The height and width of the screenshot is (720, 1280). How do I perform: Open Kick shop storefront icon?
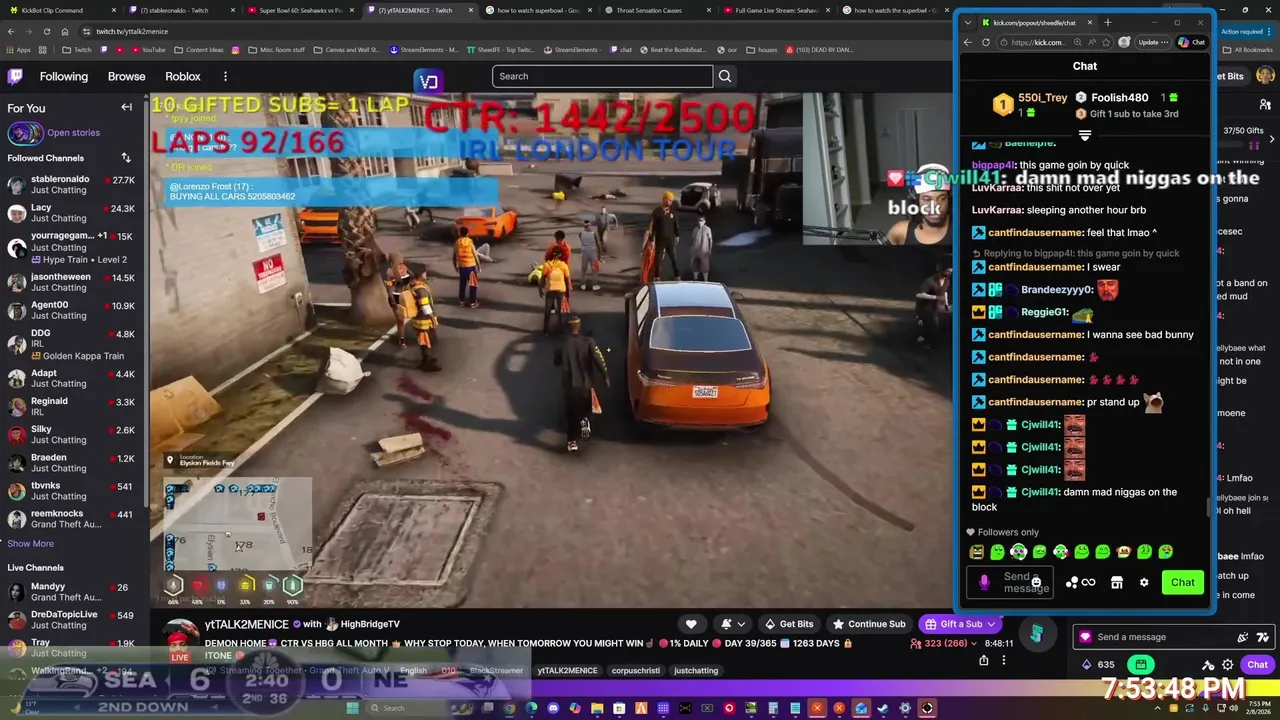pyautogui.click(x=1117, y=582)
